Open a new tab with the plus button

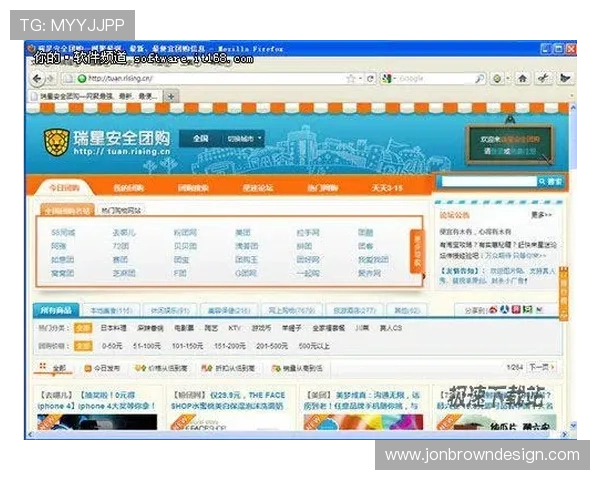171,96
